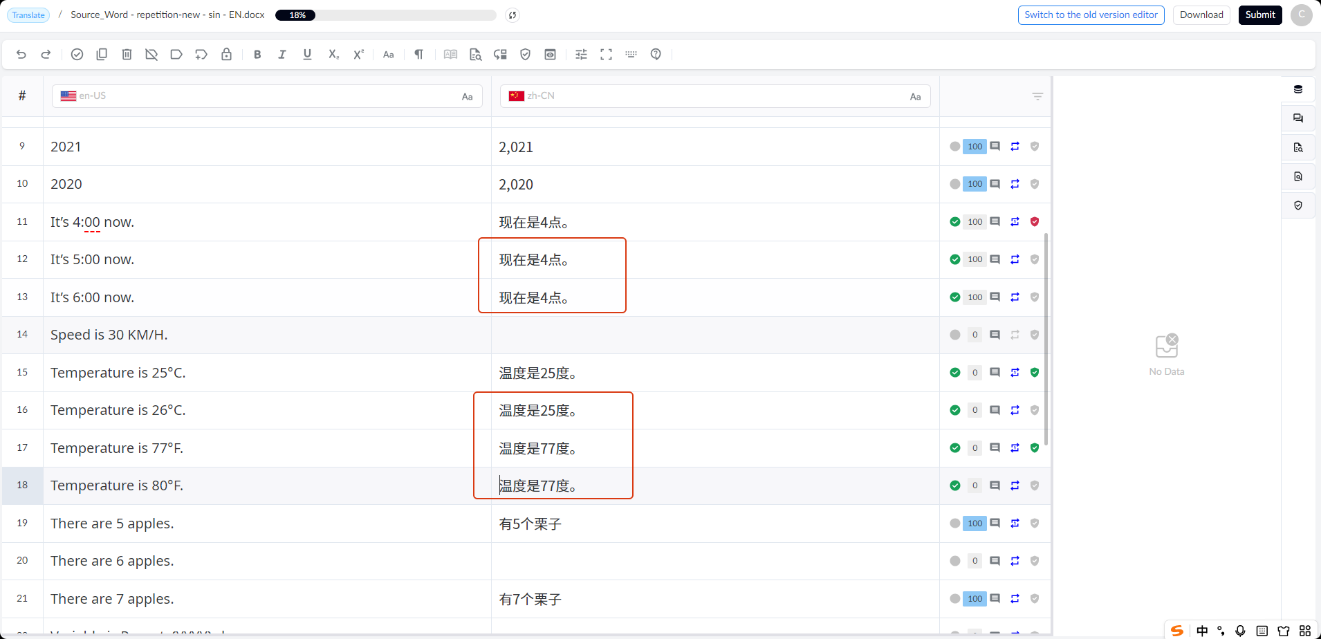The height and width of the screenshot is (639, 1321).
Task: Toggle confirmation status for row 9
Action: coord(955,146)
